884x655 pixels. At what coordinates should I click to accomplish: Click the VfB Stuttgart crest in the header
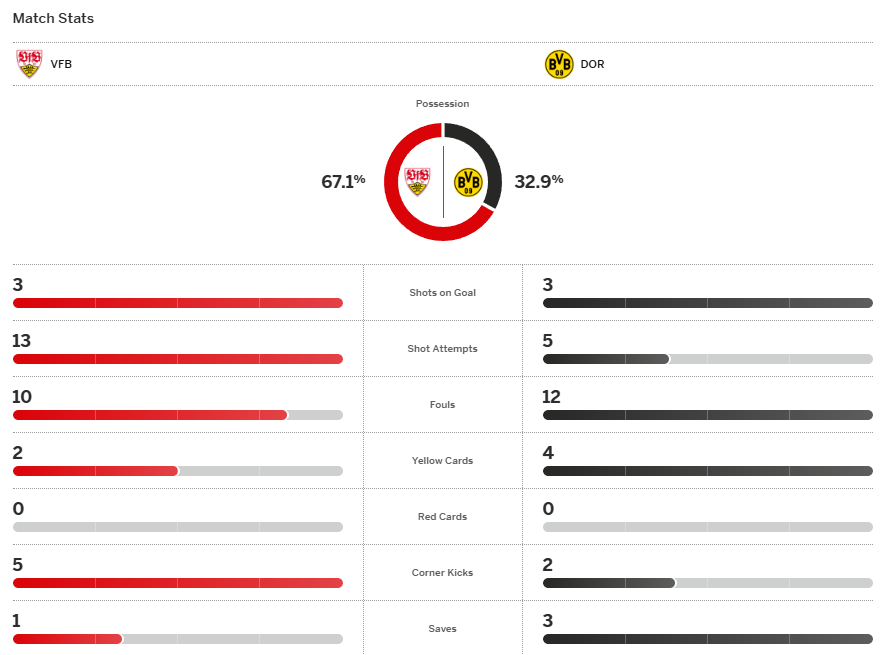(x=29, y=64)
